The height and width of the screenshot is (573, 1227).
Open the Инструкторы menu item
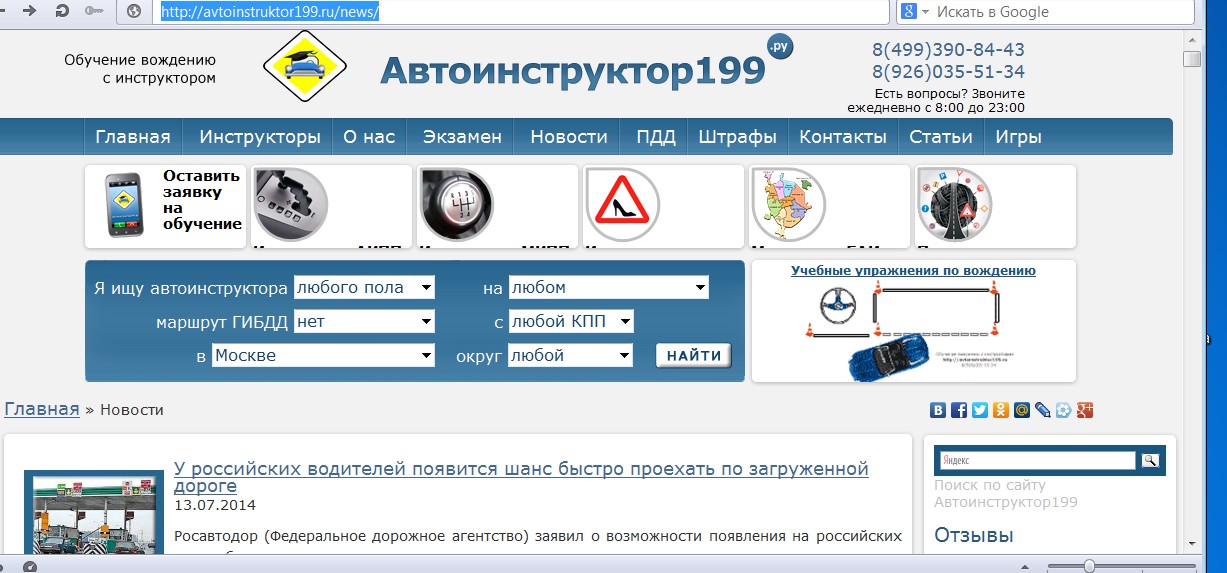tap(260, 137)
